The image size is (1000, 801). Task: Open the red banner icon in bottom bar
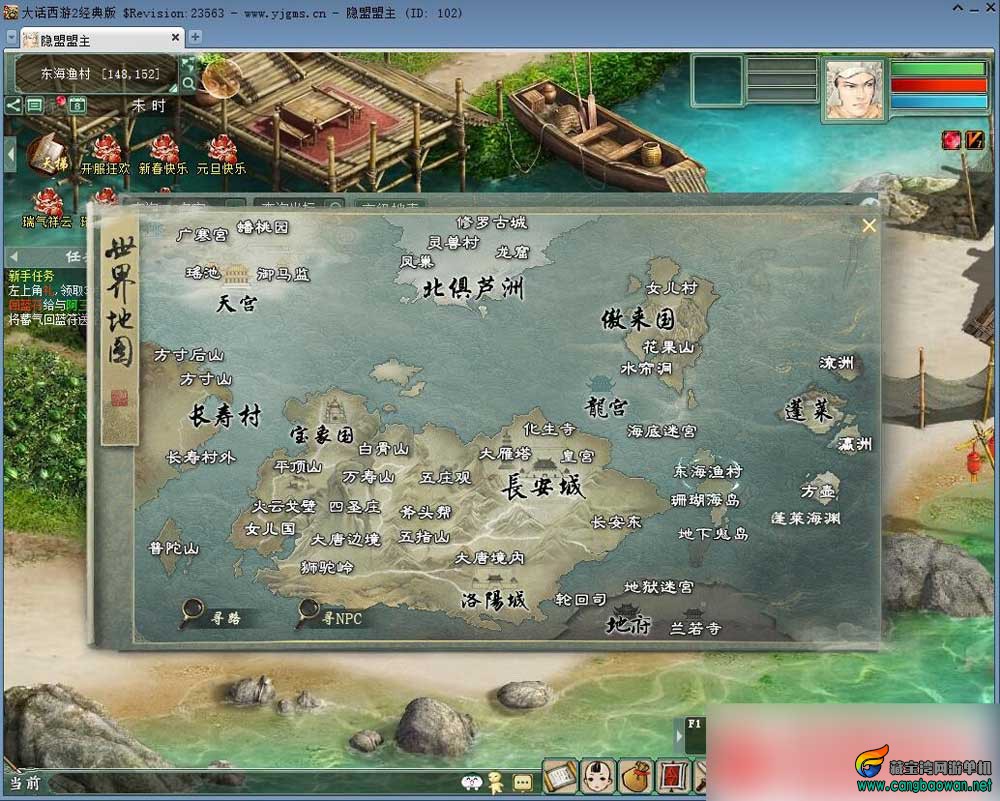672,777
